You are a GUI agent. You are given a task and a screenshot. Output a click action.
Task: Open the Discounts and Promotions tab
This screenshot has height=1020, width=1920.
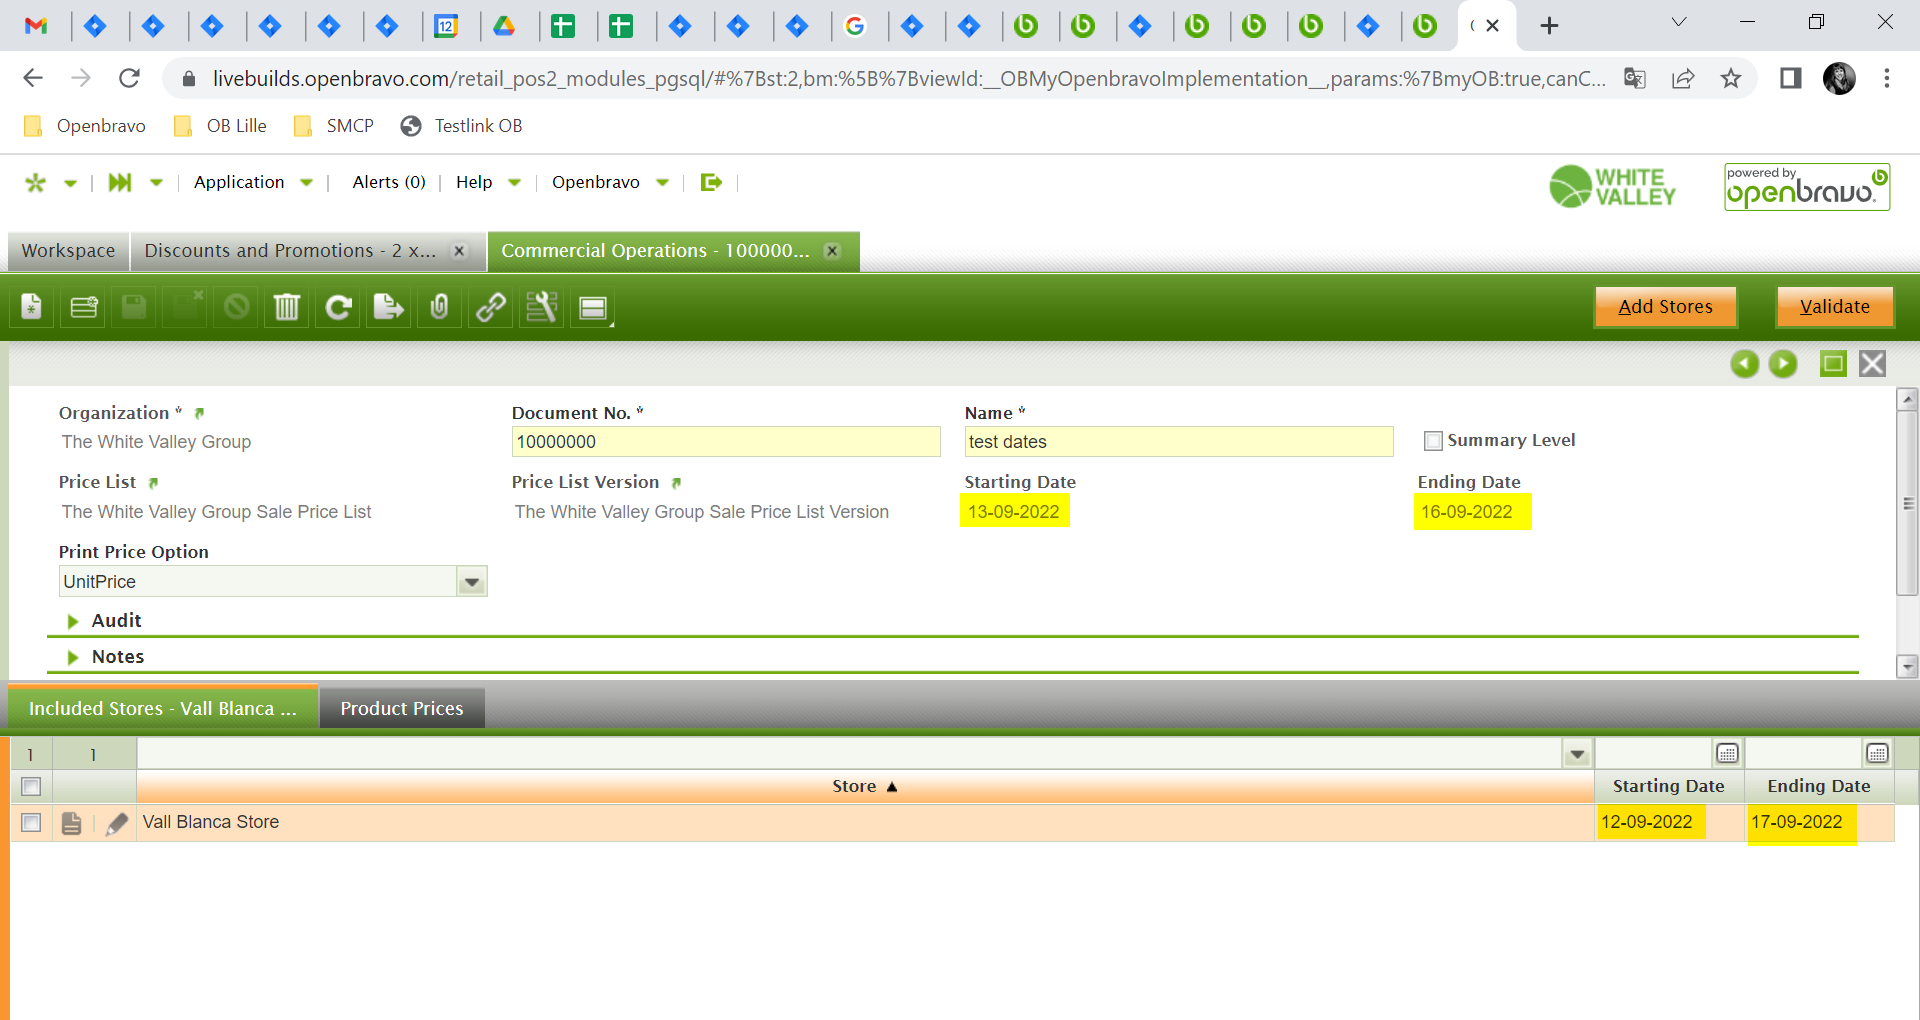pos(290,251)
